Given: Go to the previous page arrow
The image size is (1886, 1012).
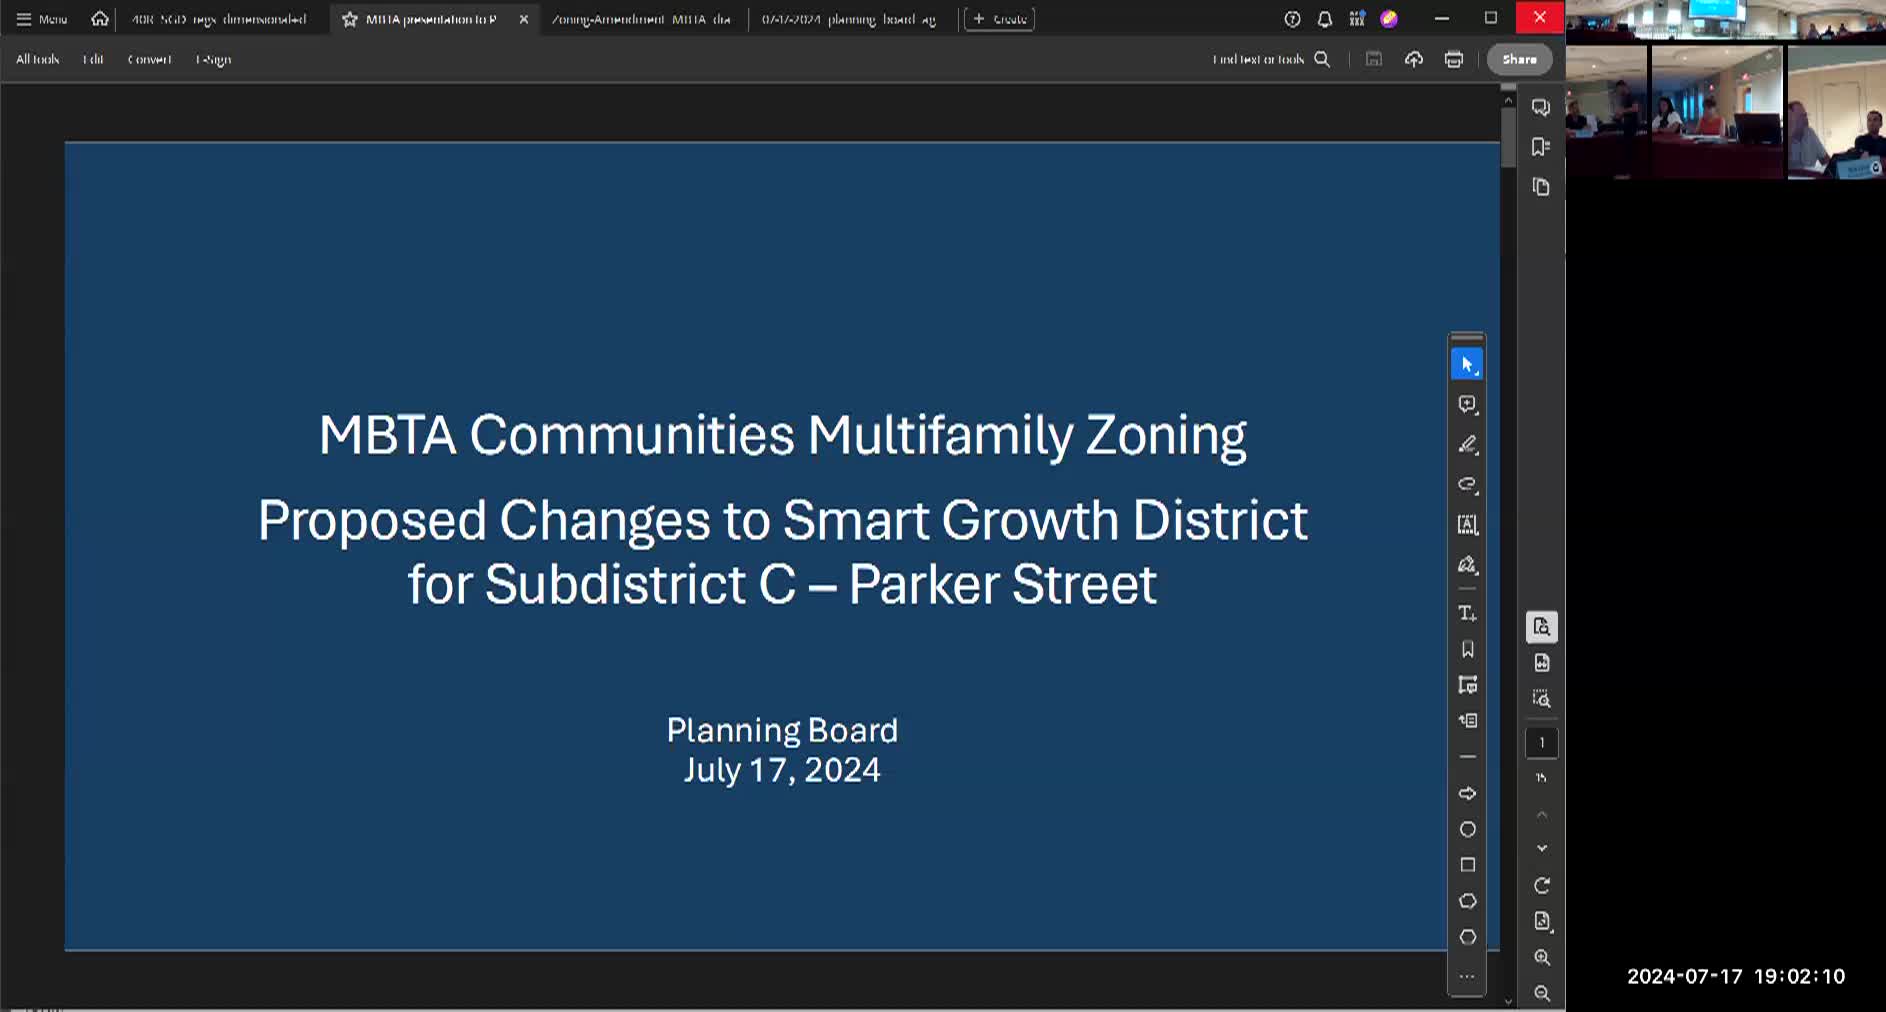Looking at the screenshot, I should coord(1541,814).
